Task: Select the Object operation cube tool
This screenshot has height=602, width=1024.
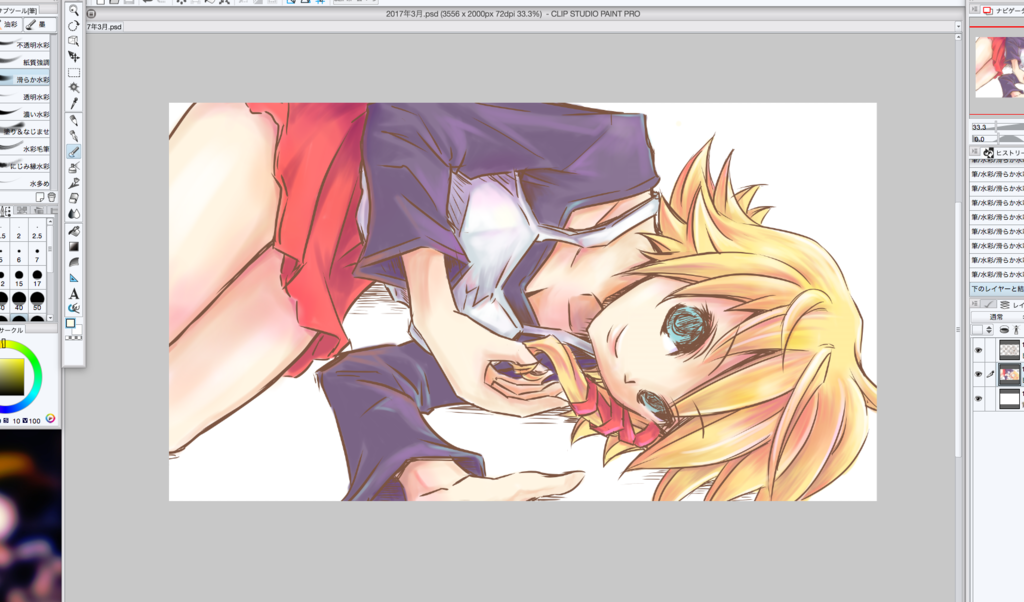Action: [x=74, y=41]
